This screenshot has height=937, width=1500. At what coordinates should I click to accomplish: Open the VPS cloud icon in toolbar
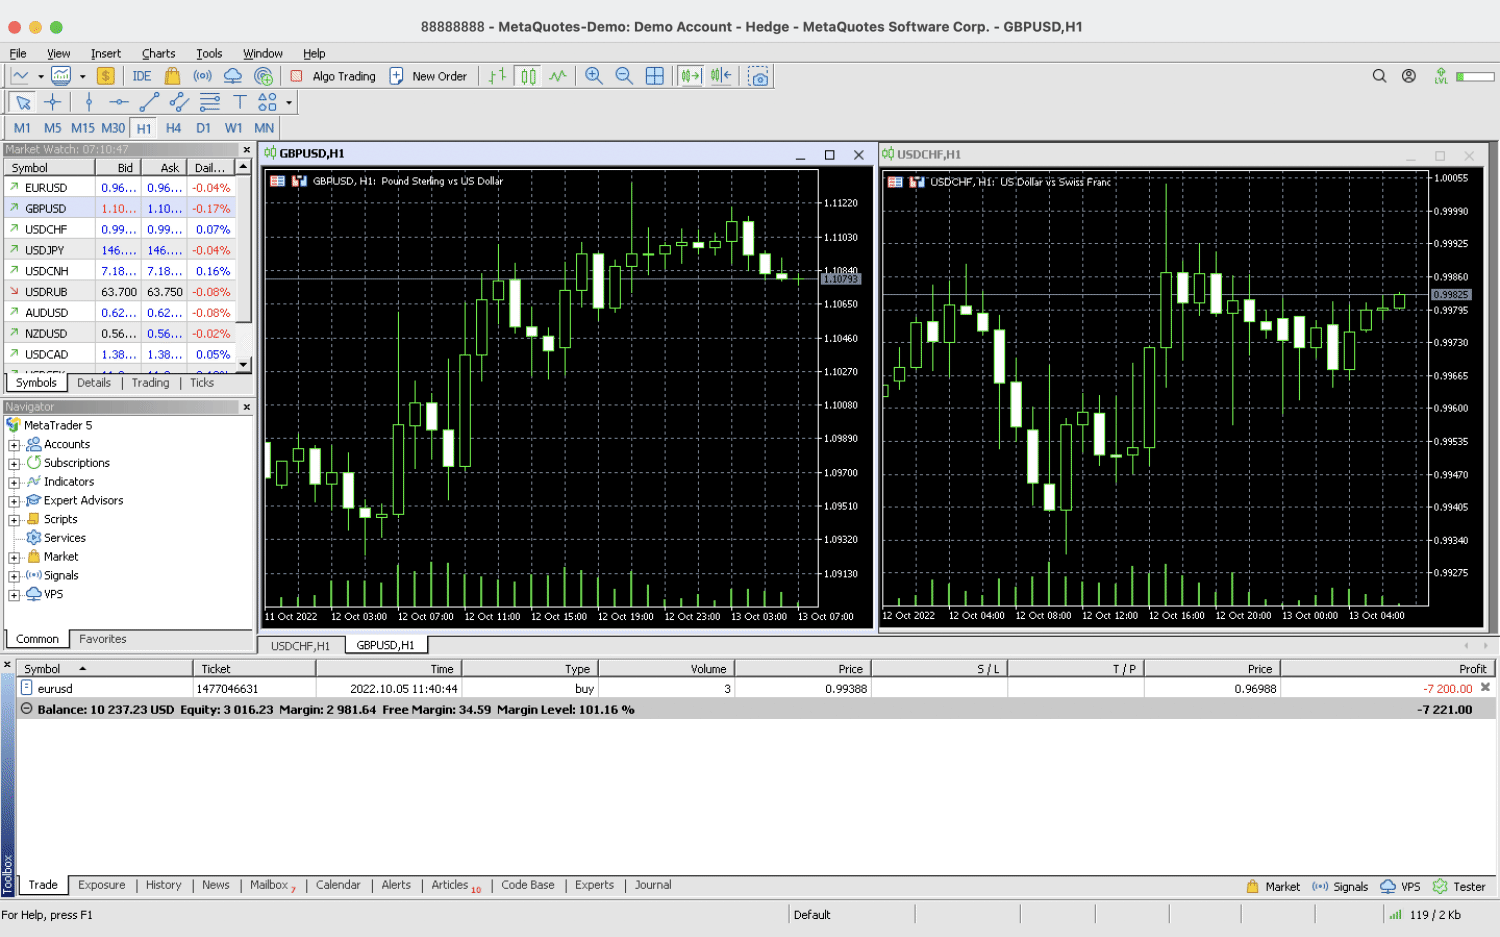233,76
